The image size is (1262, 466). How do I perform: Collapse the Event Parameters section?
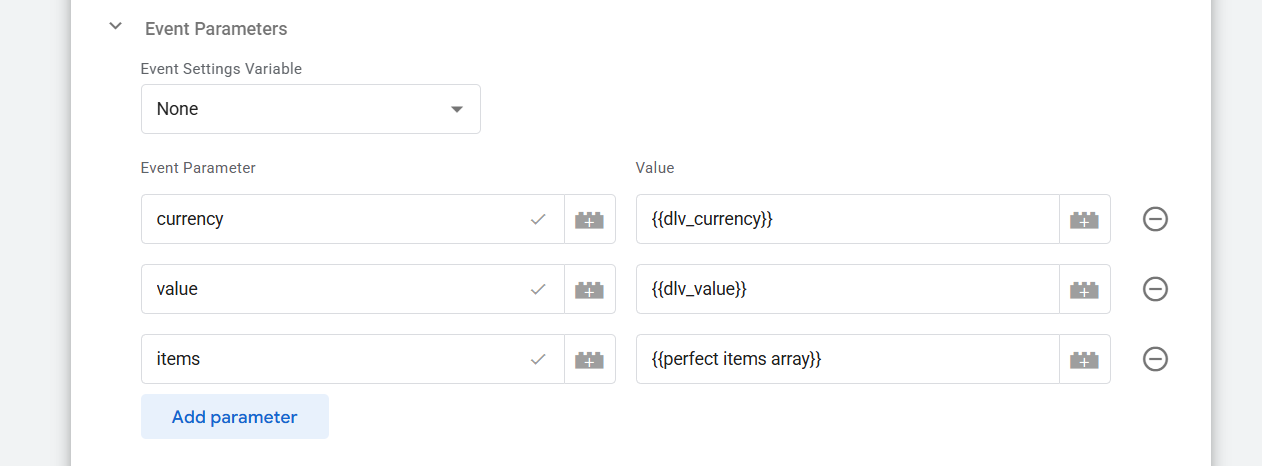pos(115,27)
